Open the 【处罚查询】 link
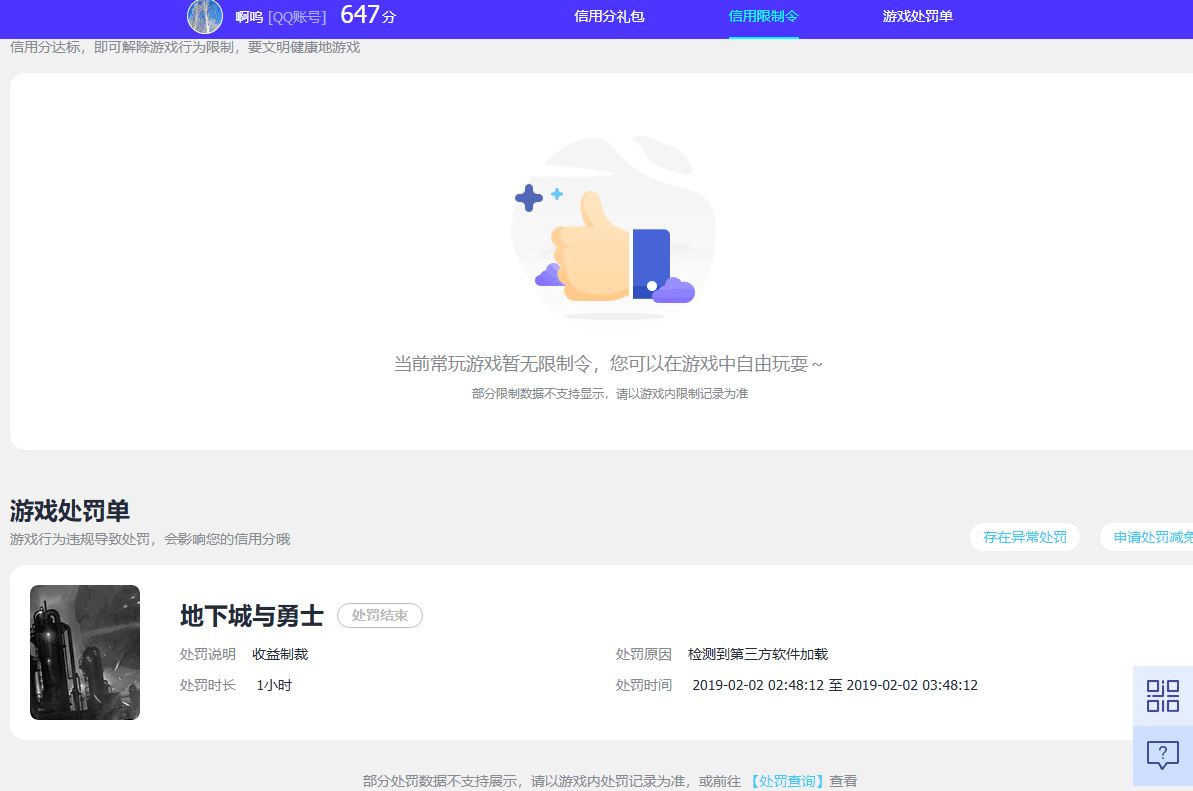The width and height of the screenshot is (1193, 791). point(787,781)
